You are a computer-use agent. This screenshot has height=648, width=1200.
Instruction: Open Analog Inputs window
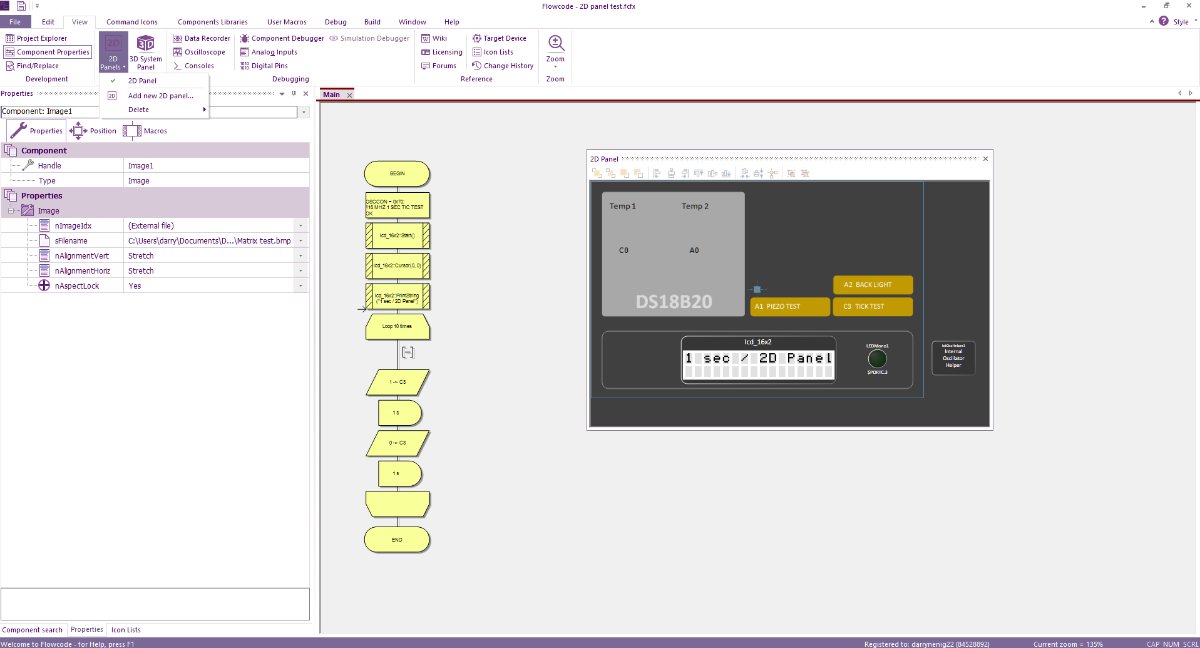coord(268,52)
